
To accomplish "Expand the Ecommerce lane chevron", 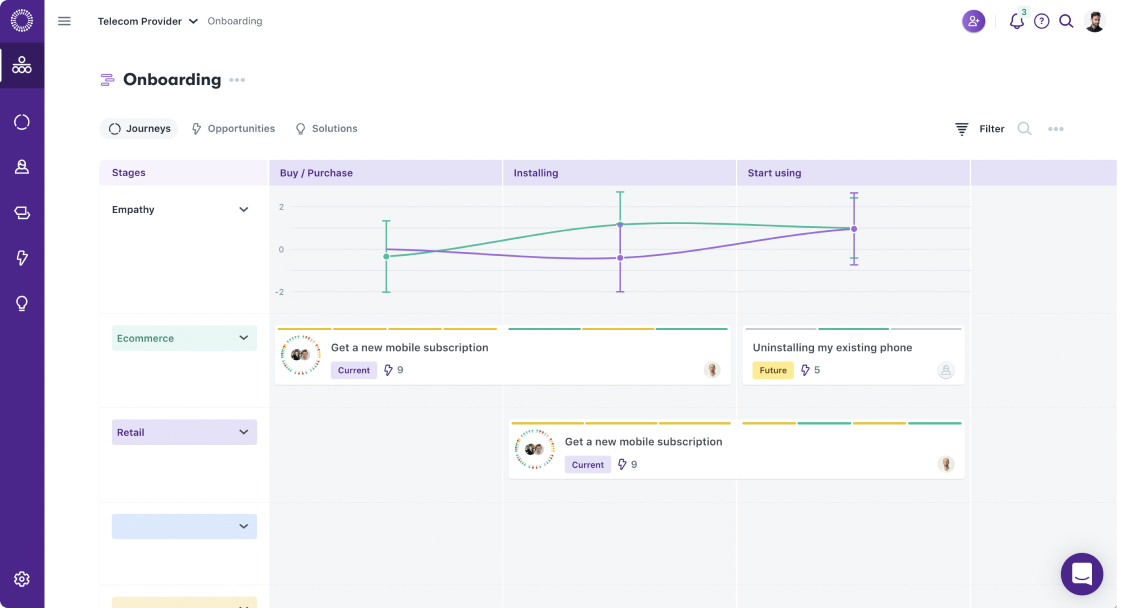I will point(243,338).
